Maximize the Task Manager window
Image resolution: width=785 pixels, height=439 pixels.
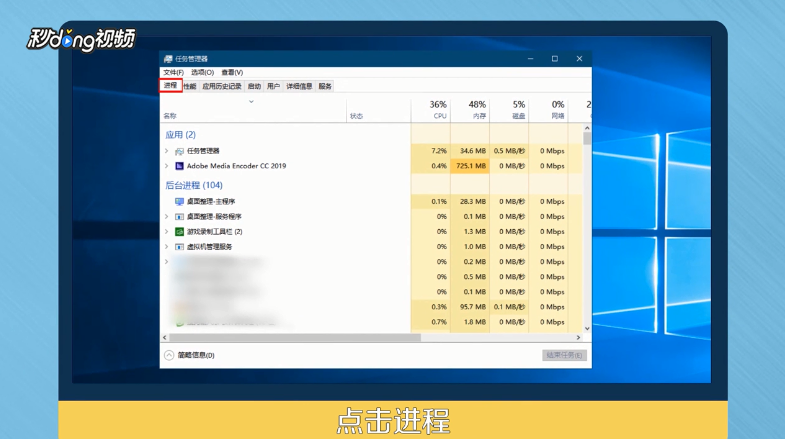(555, 59)
